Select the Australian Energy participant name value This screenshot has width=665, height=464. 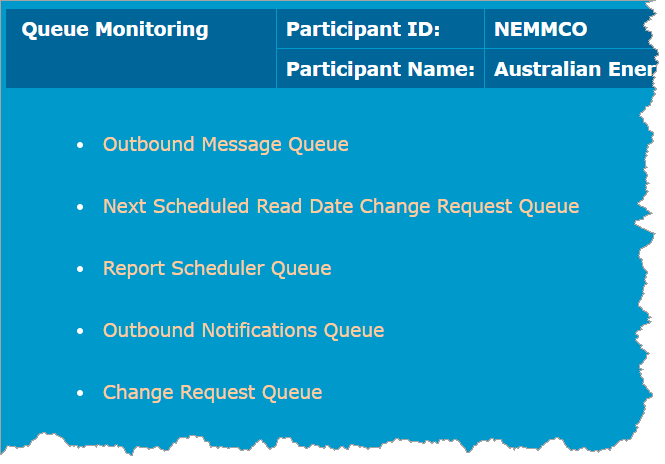click(x=575, y=69)
